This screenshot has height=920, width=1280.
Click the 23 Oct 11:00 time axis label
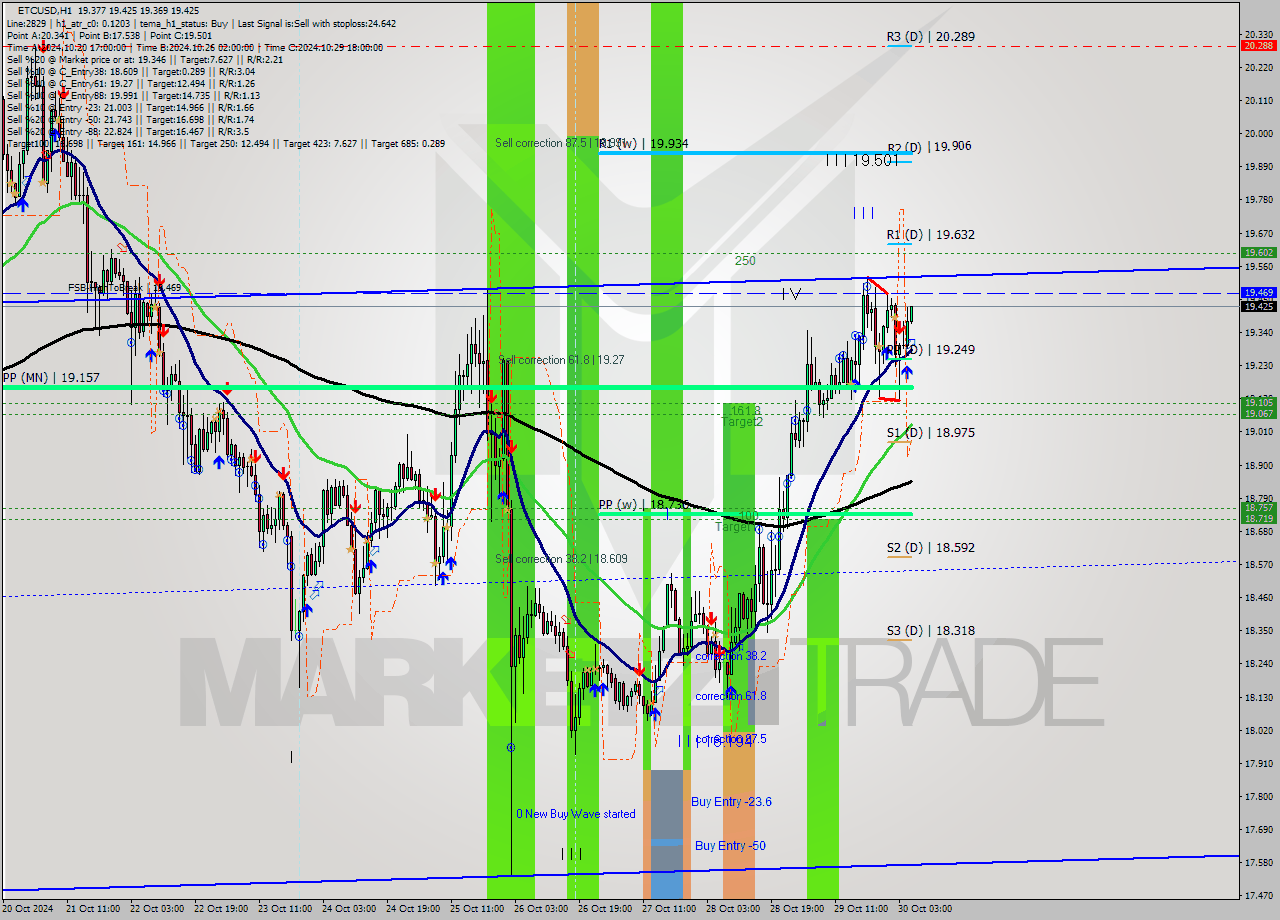tap(284, 909)
